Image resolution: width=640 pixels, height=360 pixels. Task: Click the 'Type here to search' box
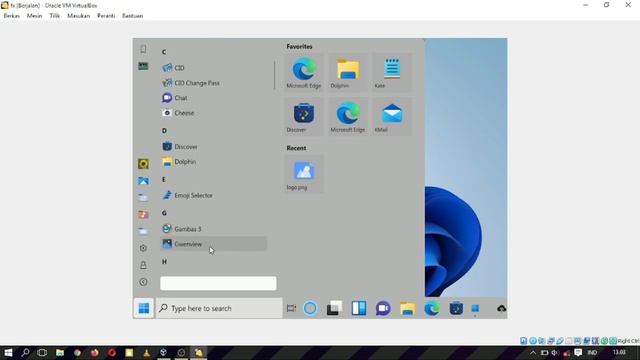coord(219,308)
